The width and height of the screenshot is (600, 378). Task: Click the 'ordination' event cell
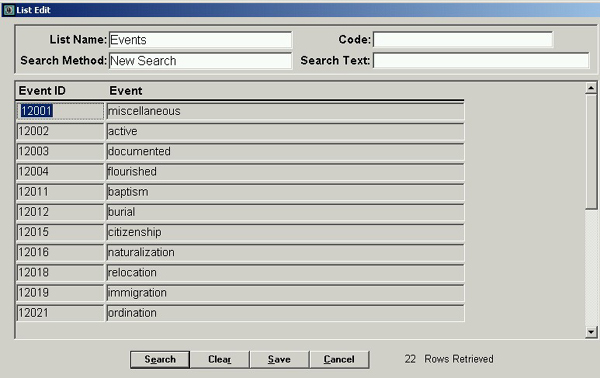click(285, 313)
